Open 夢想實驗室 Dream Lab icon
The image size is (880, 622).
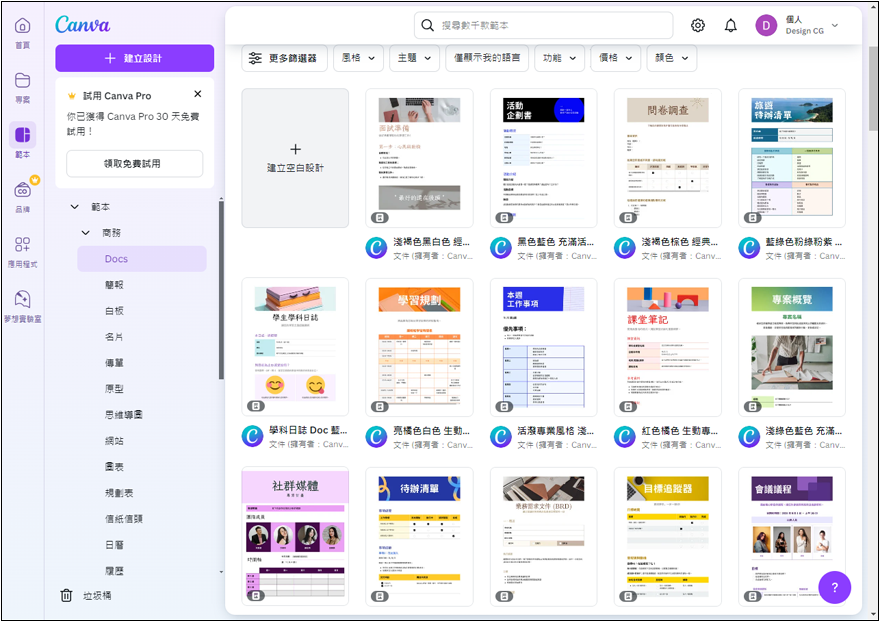(x=22, y=300)
